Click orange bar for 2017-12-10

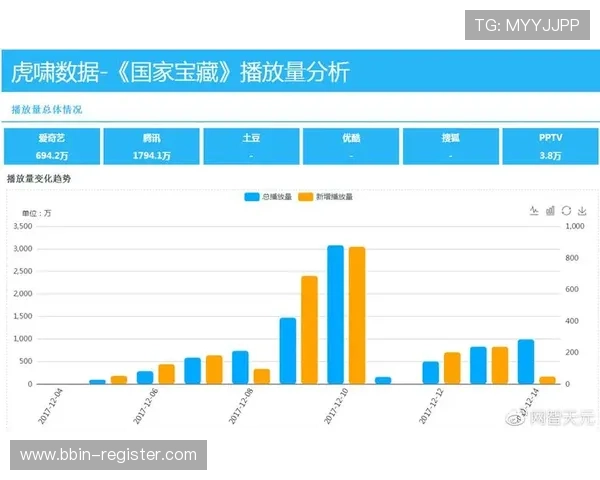tap(357, 315)
